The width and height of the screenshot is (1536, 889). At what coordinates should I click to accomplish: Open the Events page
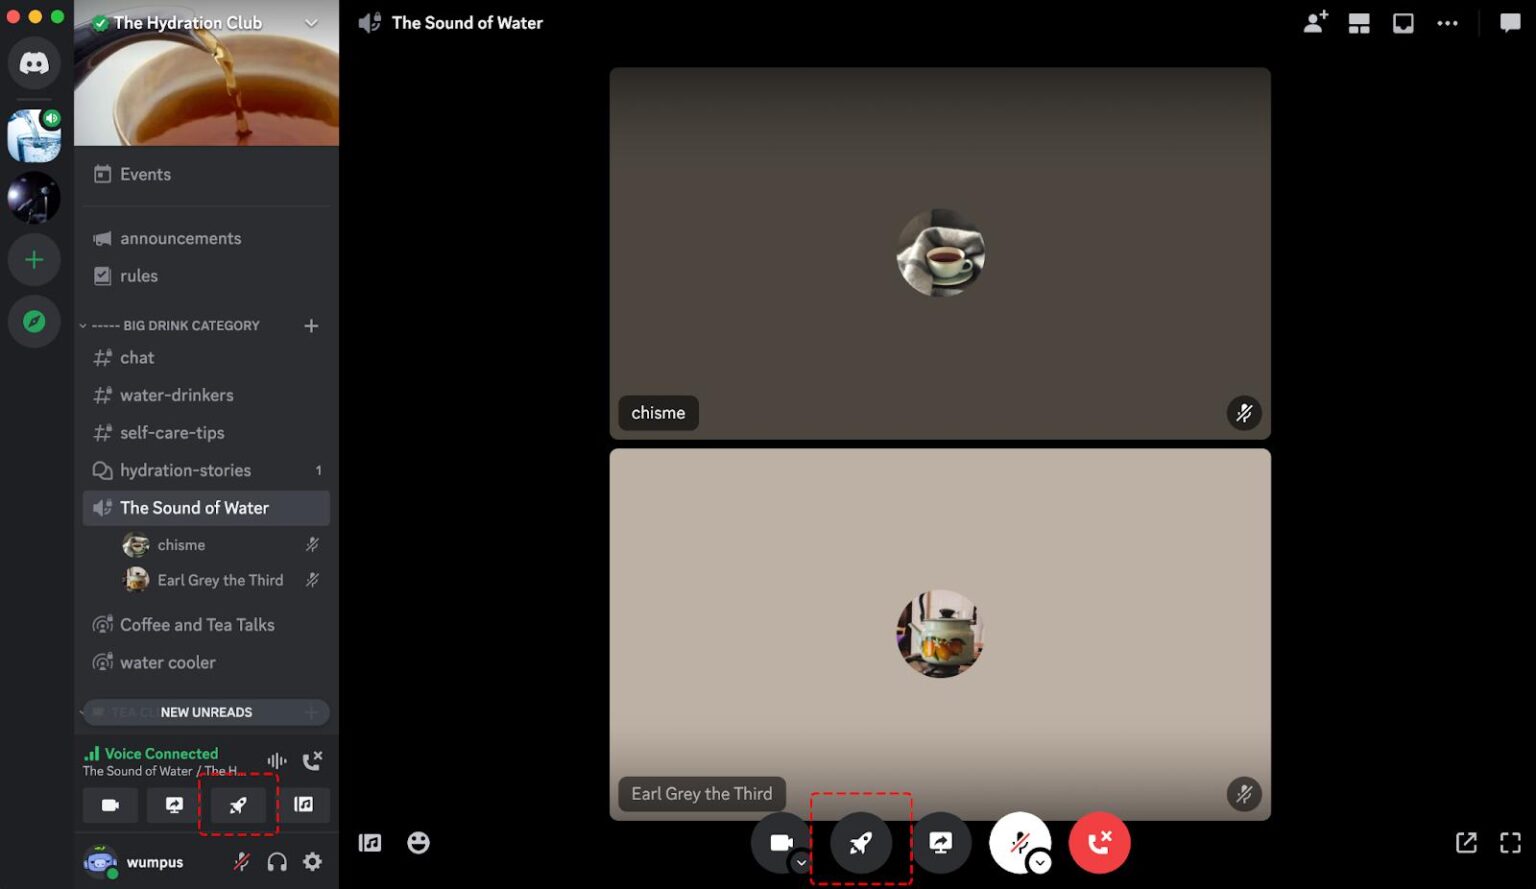pyautogui.click(x=145, y=174)
